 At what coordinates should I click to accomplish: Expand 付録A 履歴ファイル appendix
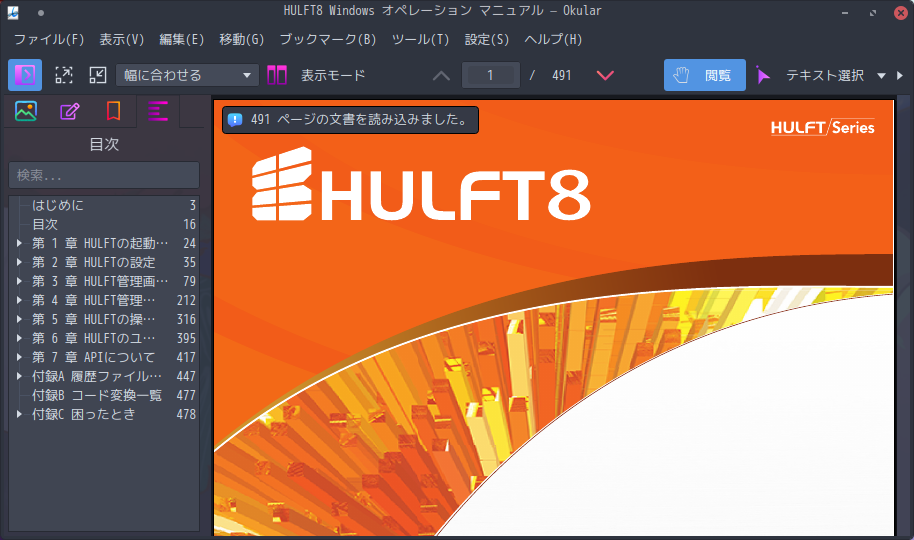point(19,376)
